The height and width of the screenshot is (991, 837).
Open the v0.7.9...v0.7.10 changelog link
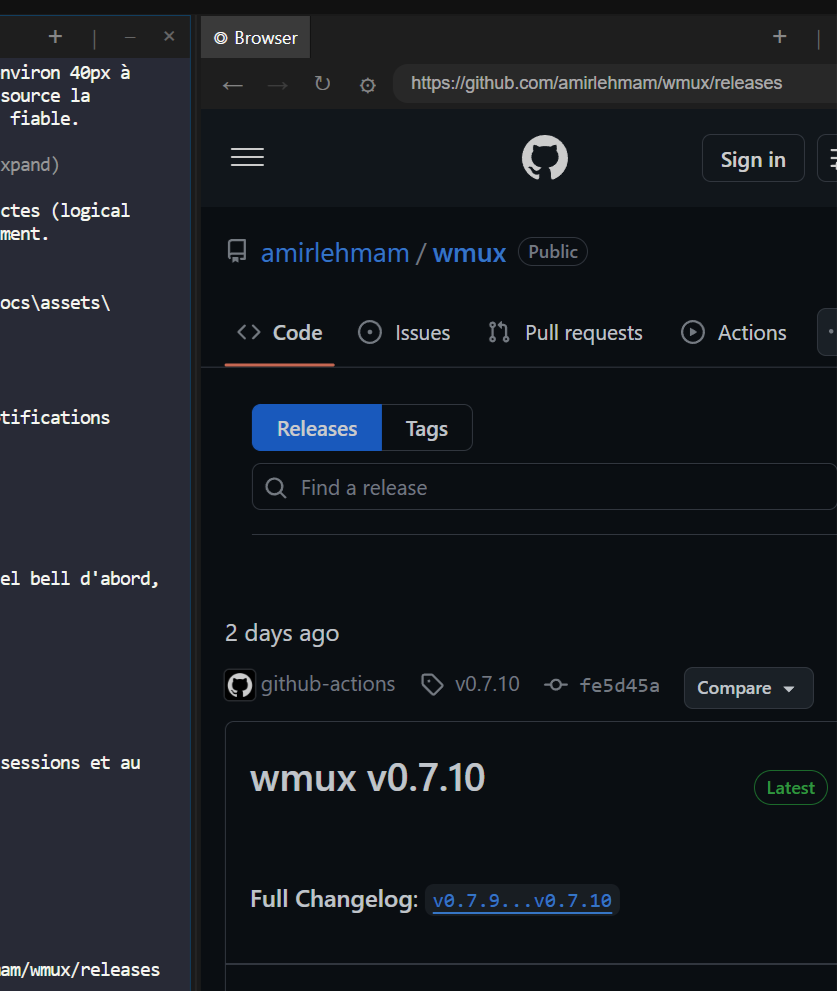[x=522, y=900]
